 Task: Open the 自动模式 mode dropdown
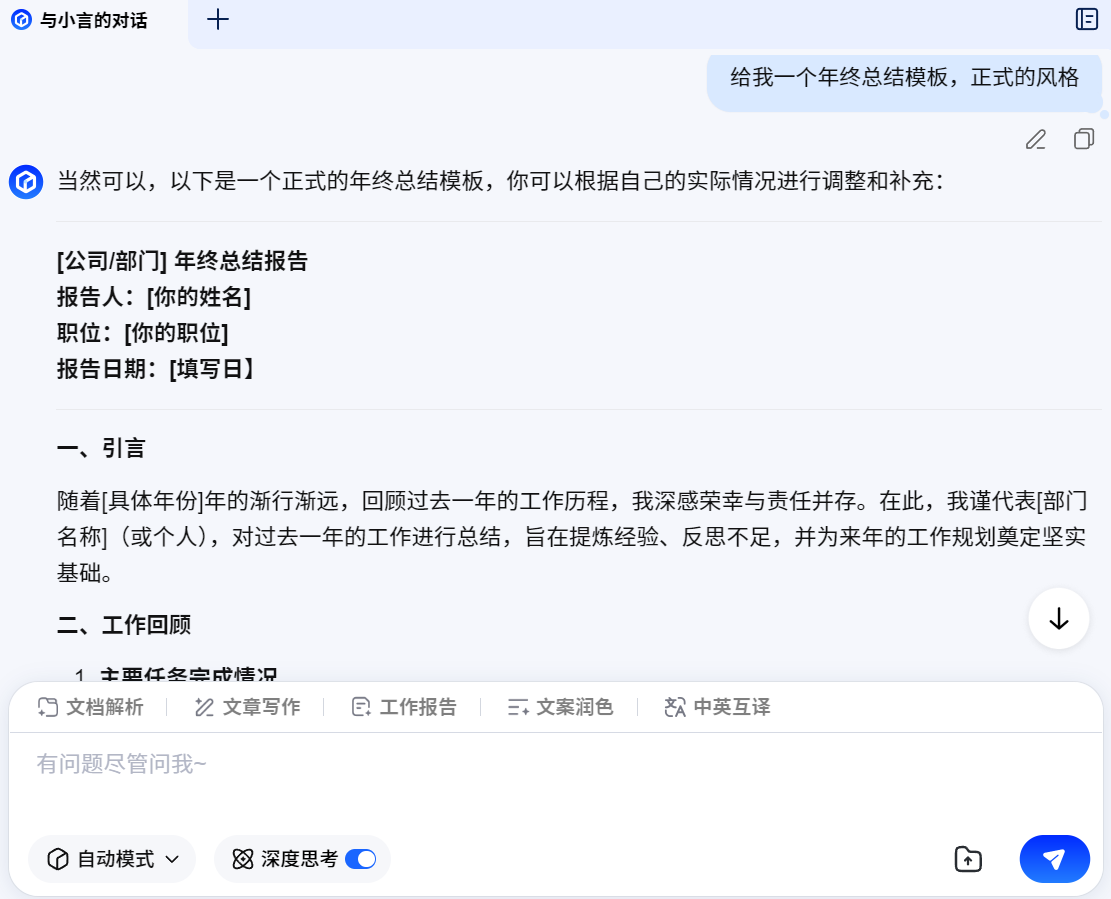coord(171,858)
